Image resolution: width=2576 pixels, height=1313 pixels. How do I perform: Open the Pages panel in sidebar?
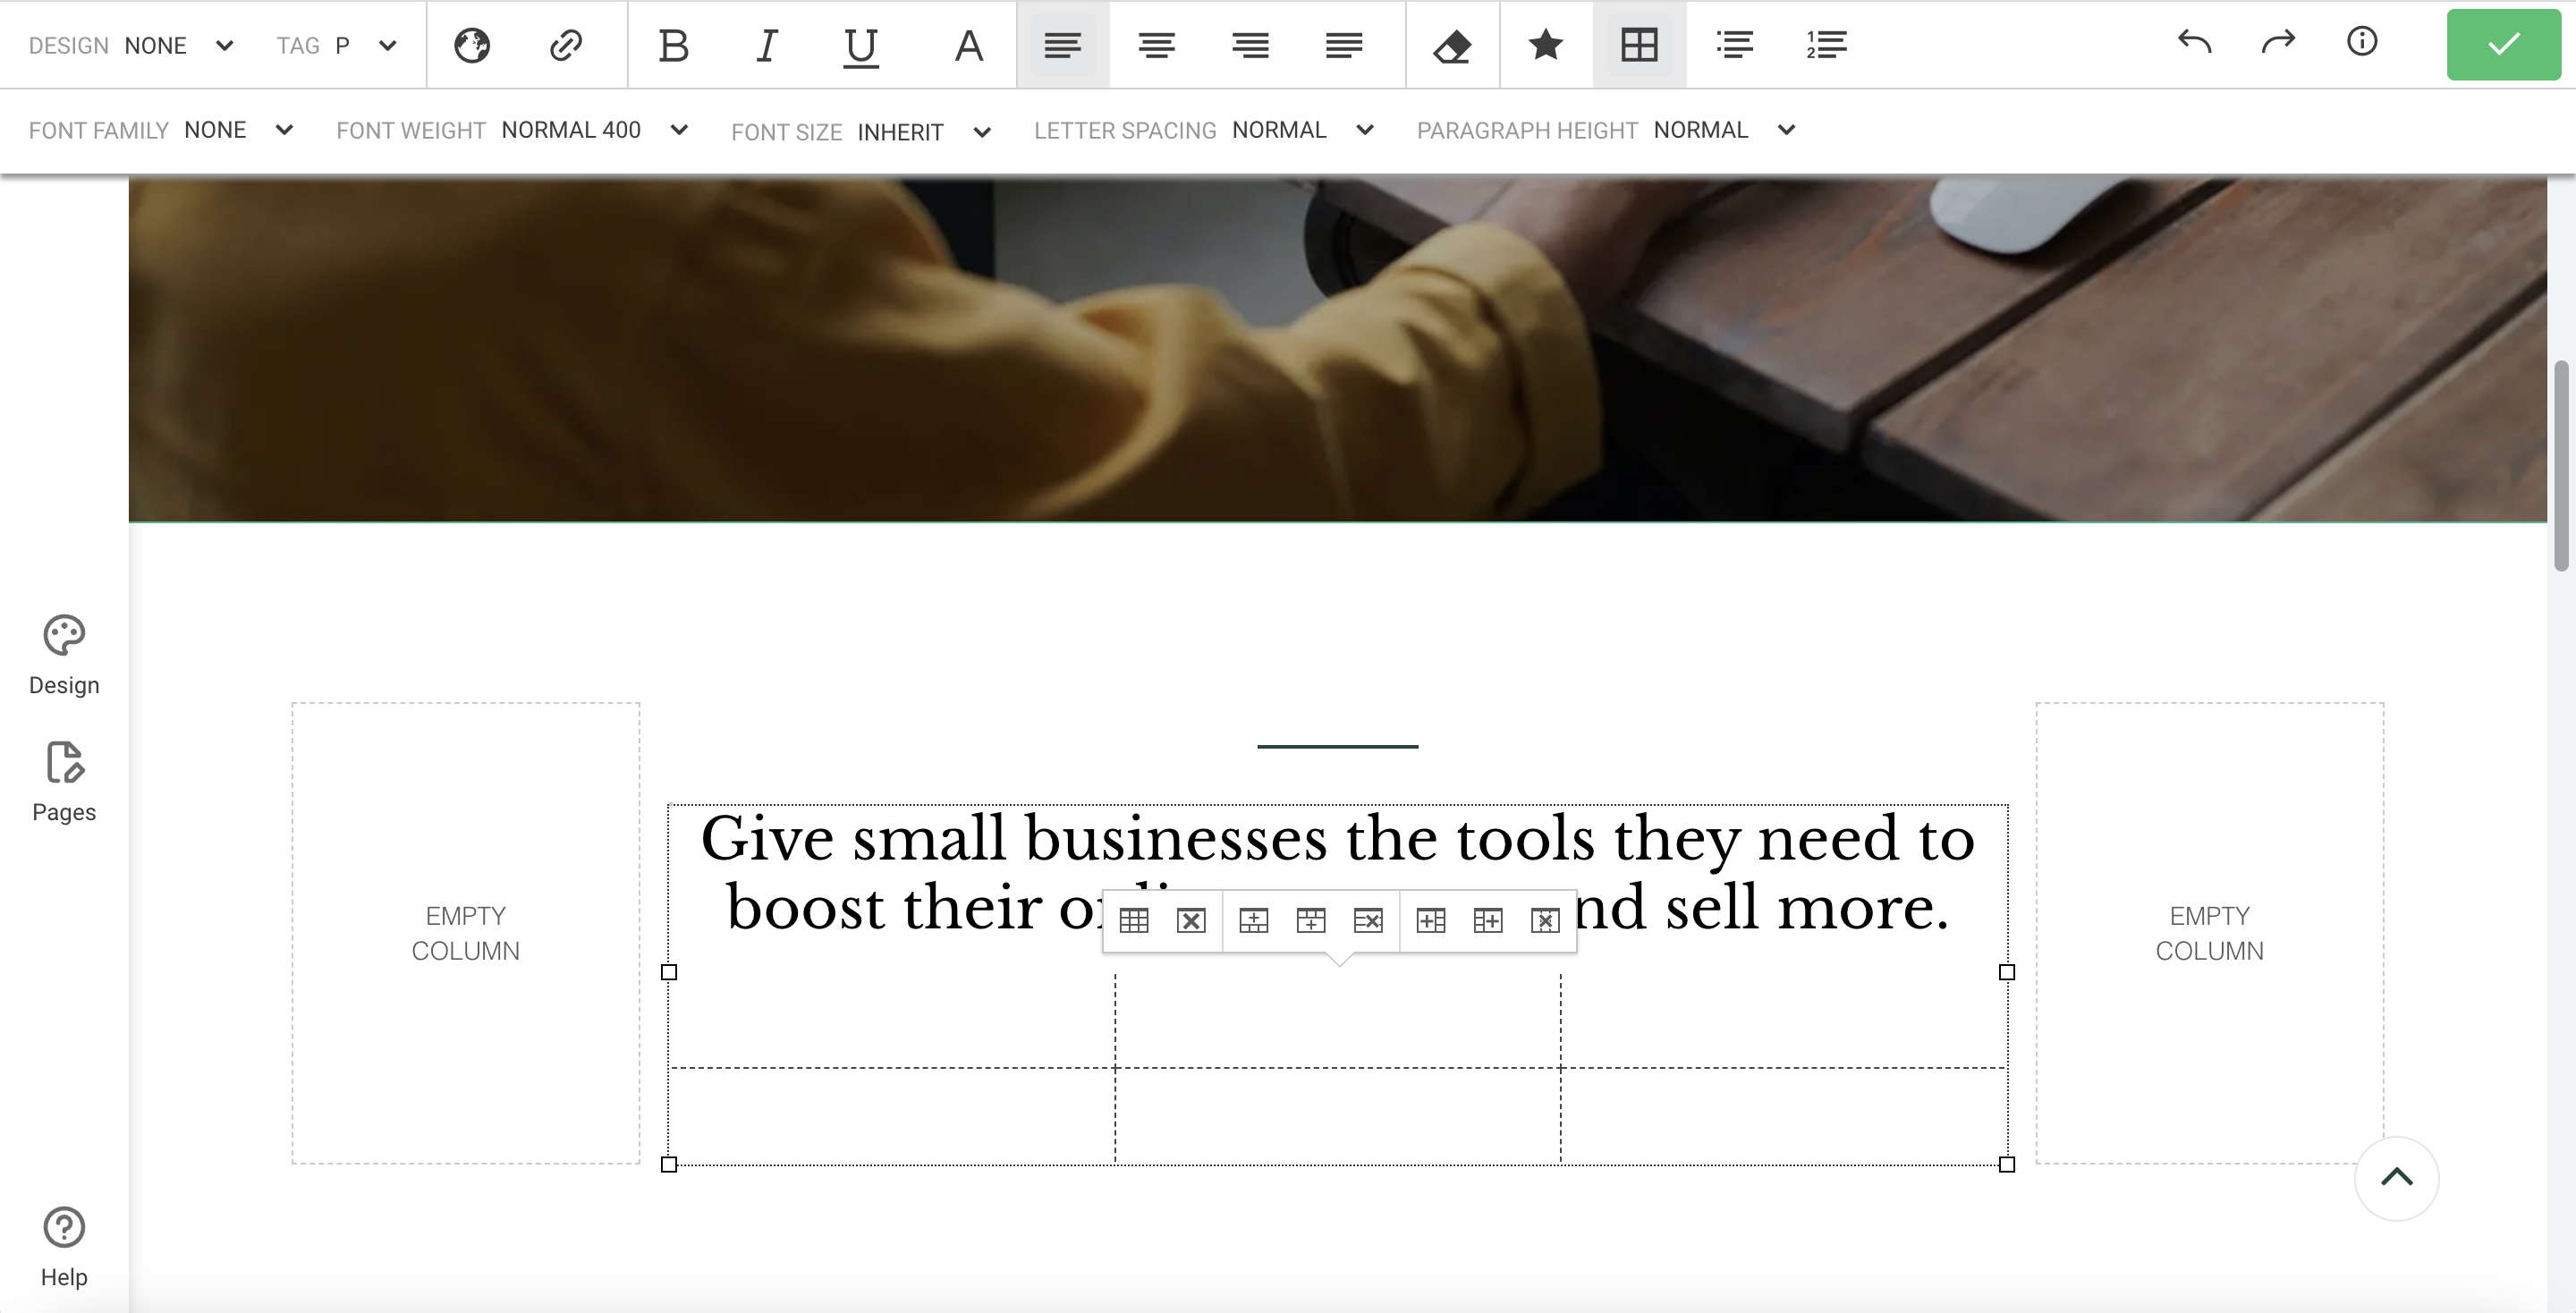[64, 782]
